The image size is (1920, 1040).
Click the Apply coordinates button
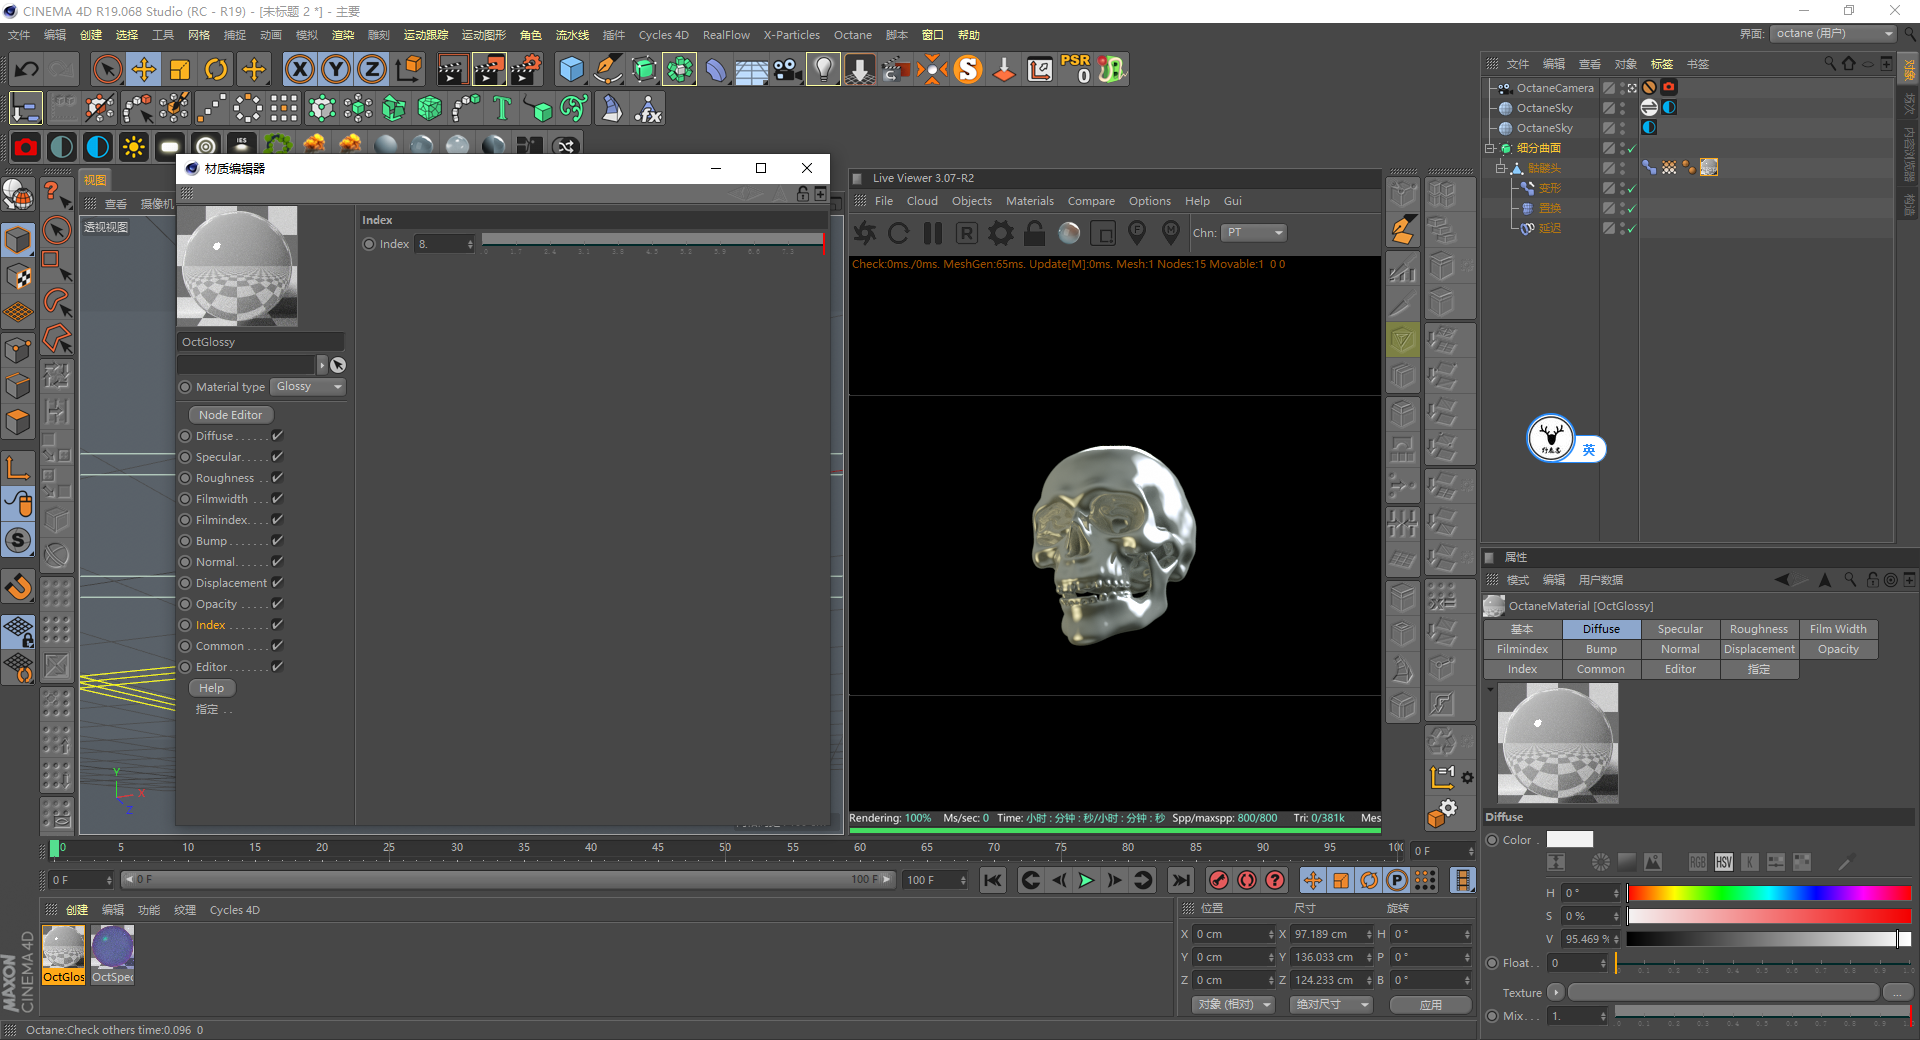(1431, 1004)
